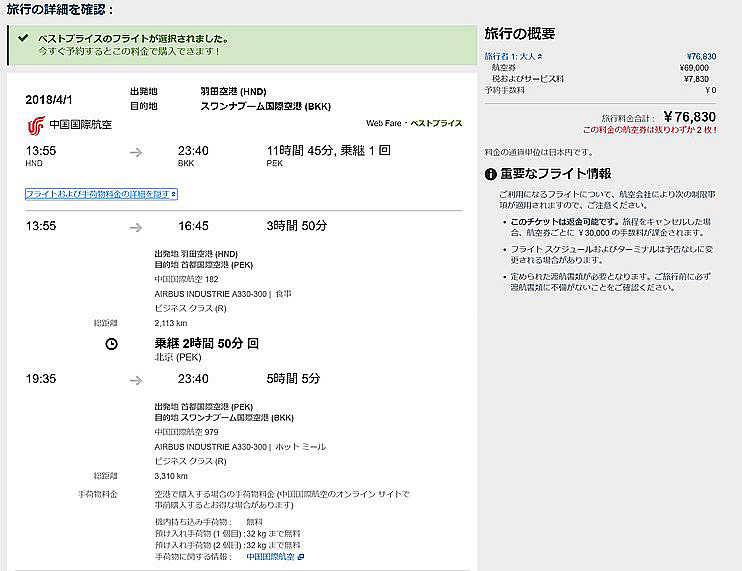Click the total fare ¥76,830 in bold

(x=689, y=117)
